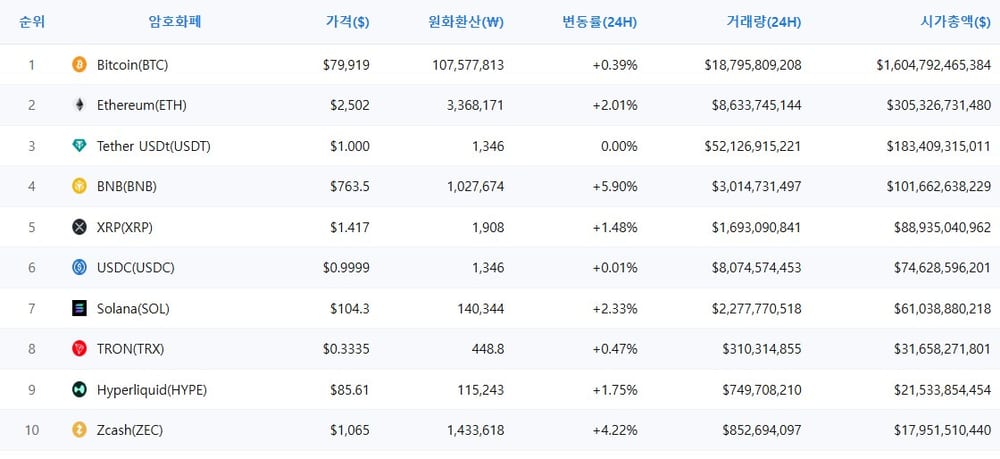Open the Solana(SOL) name link
Screen dimensions: 1000x459
click(x=133, y=309)
